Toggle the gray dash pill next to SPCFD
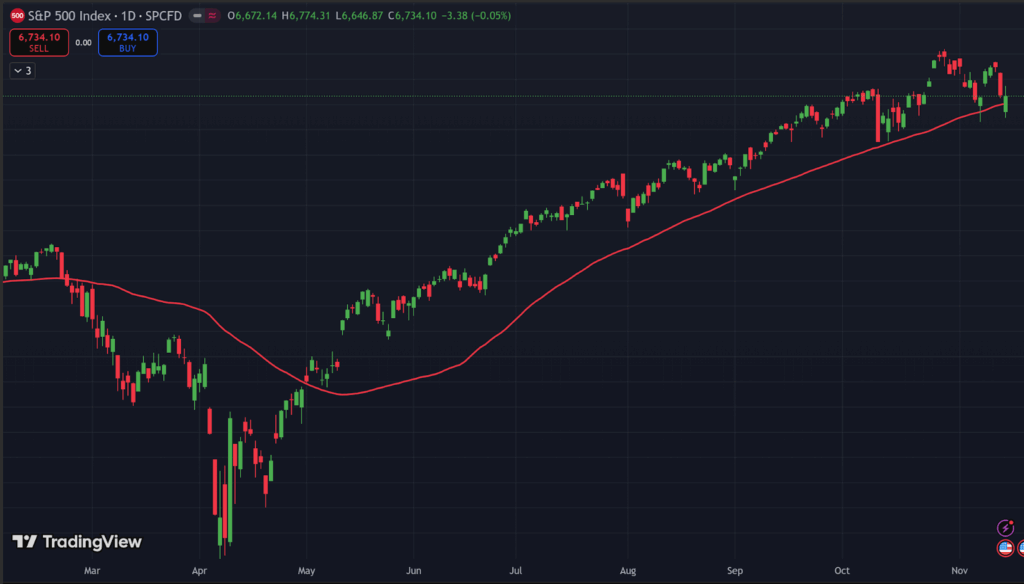The image size is (1024, 584). (x=197, y=16)
